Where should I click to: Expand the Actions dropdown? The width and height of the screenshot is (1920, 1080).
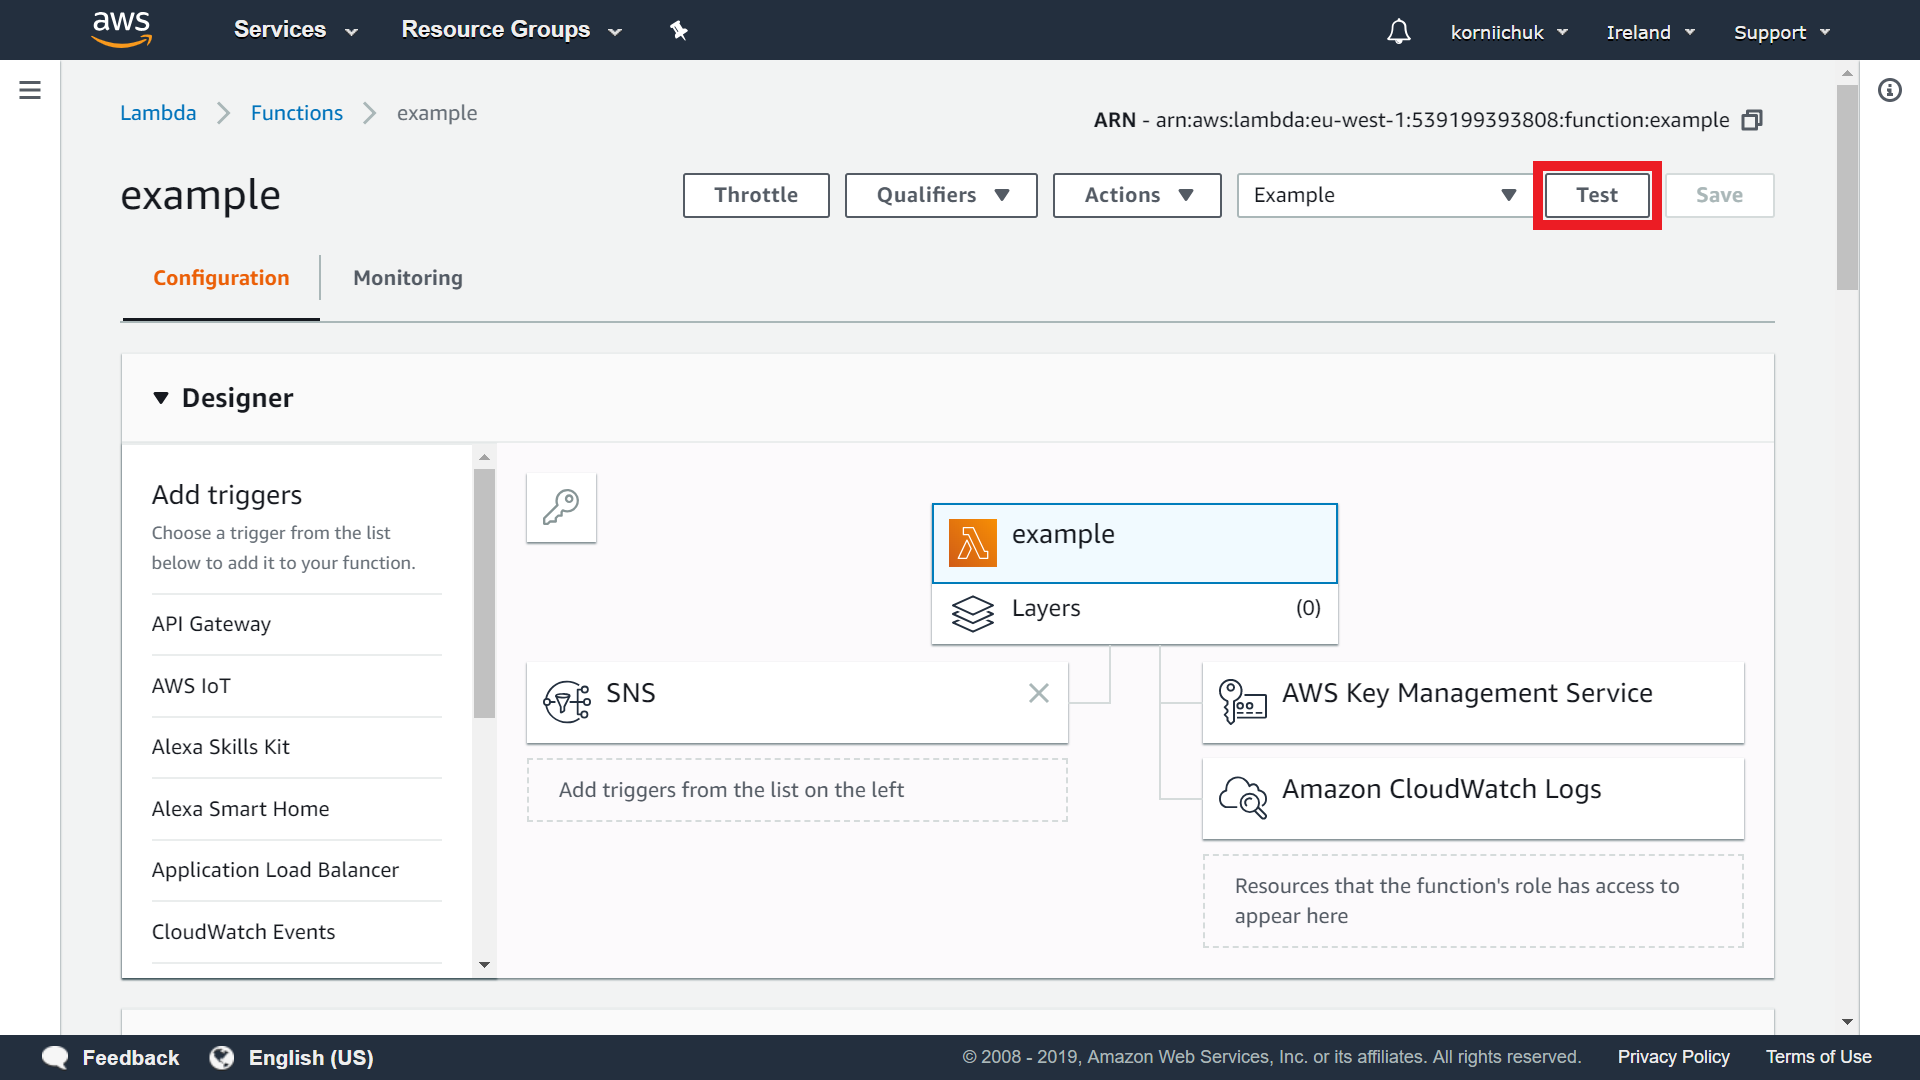pyautogui.click(x=1136, y=195)
